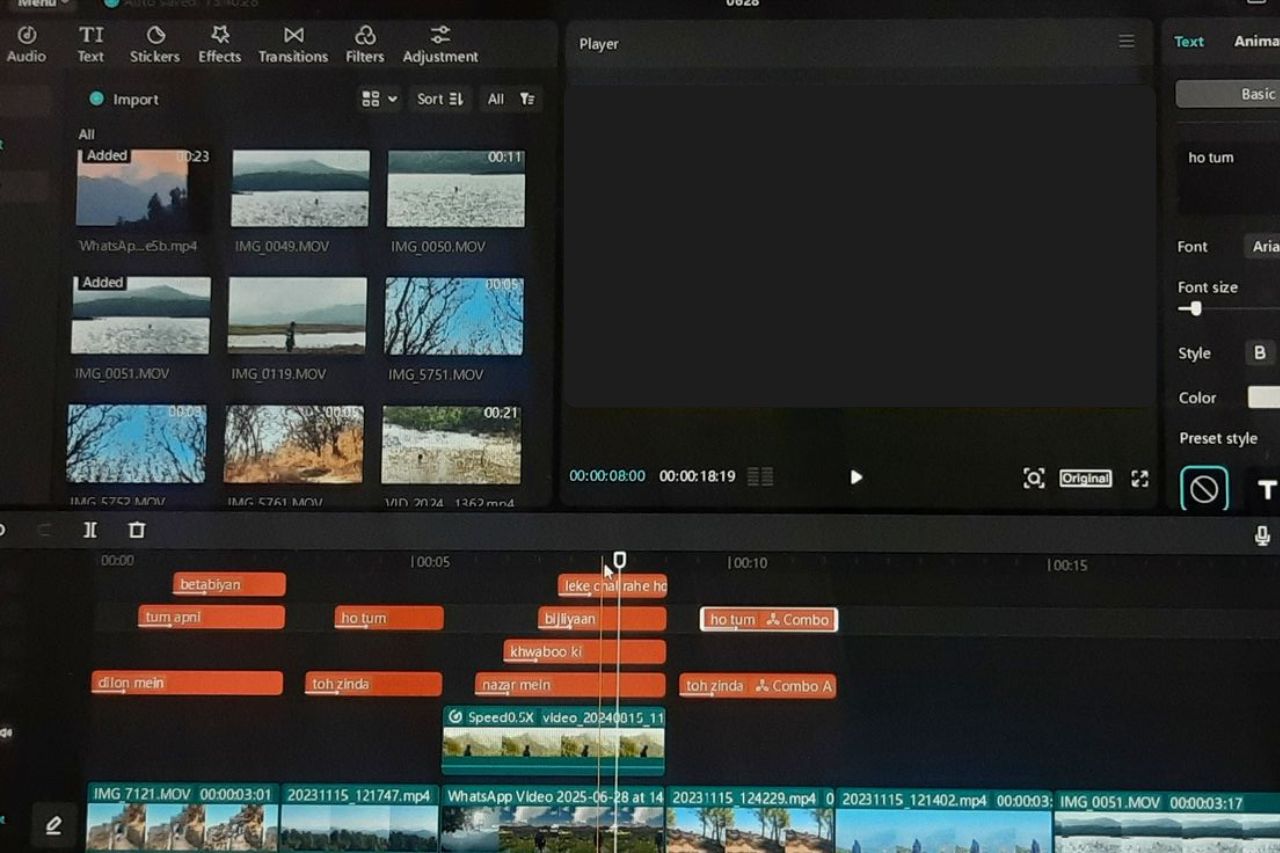The height and width of the screenshot is (853, 1280).
Task: Select the IMG_0119.MOV media thumbnail
Action: 297,316
